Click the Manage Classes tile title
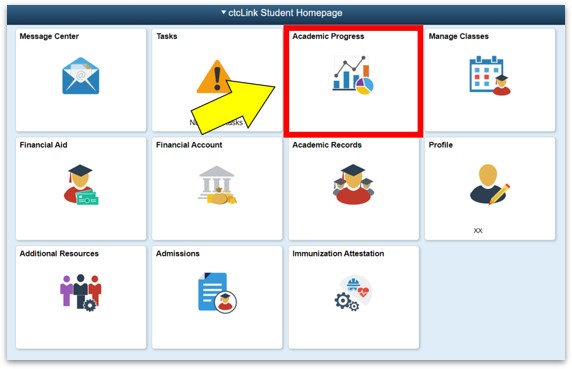 [458, 36]
